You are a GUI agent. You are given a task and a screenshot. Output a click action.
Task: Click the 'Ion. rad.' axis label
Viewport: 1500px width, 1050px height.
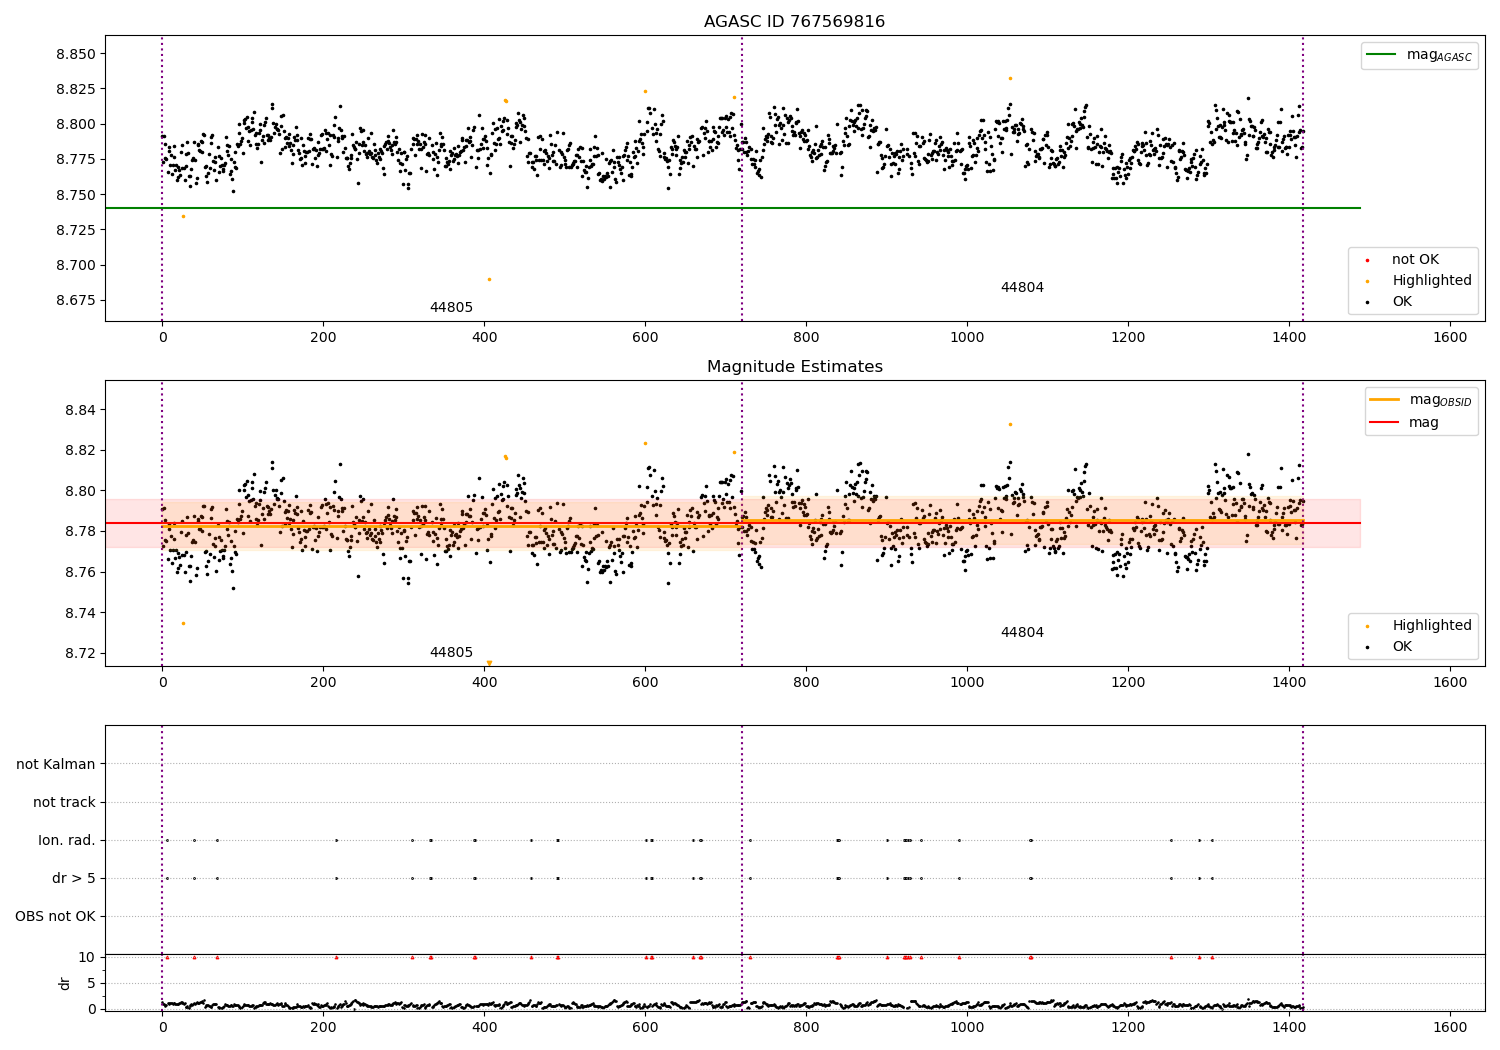tap(67, 841)
